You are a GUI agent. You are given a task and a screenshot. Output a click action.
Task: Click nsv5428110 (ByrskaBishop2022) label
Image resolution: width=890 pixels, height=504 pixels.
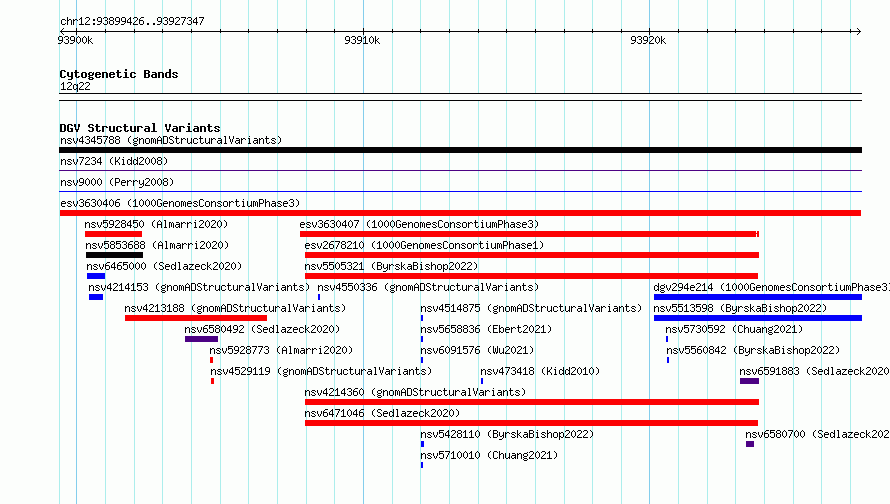[507, 434]
